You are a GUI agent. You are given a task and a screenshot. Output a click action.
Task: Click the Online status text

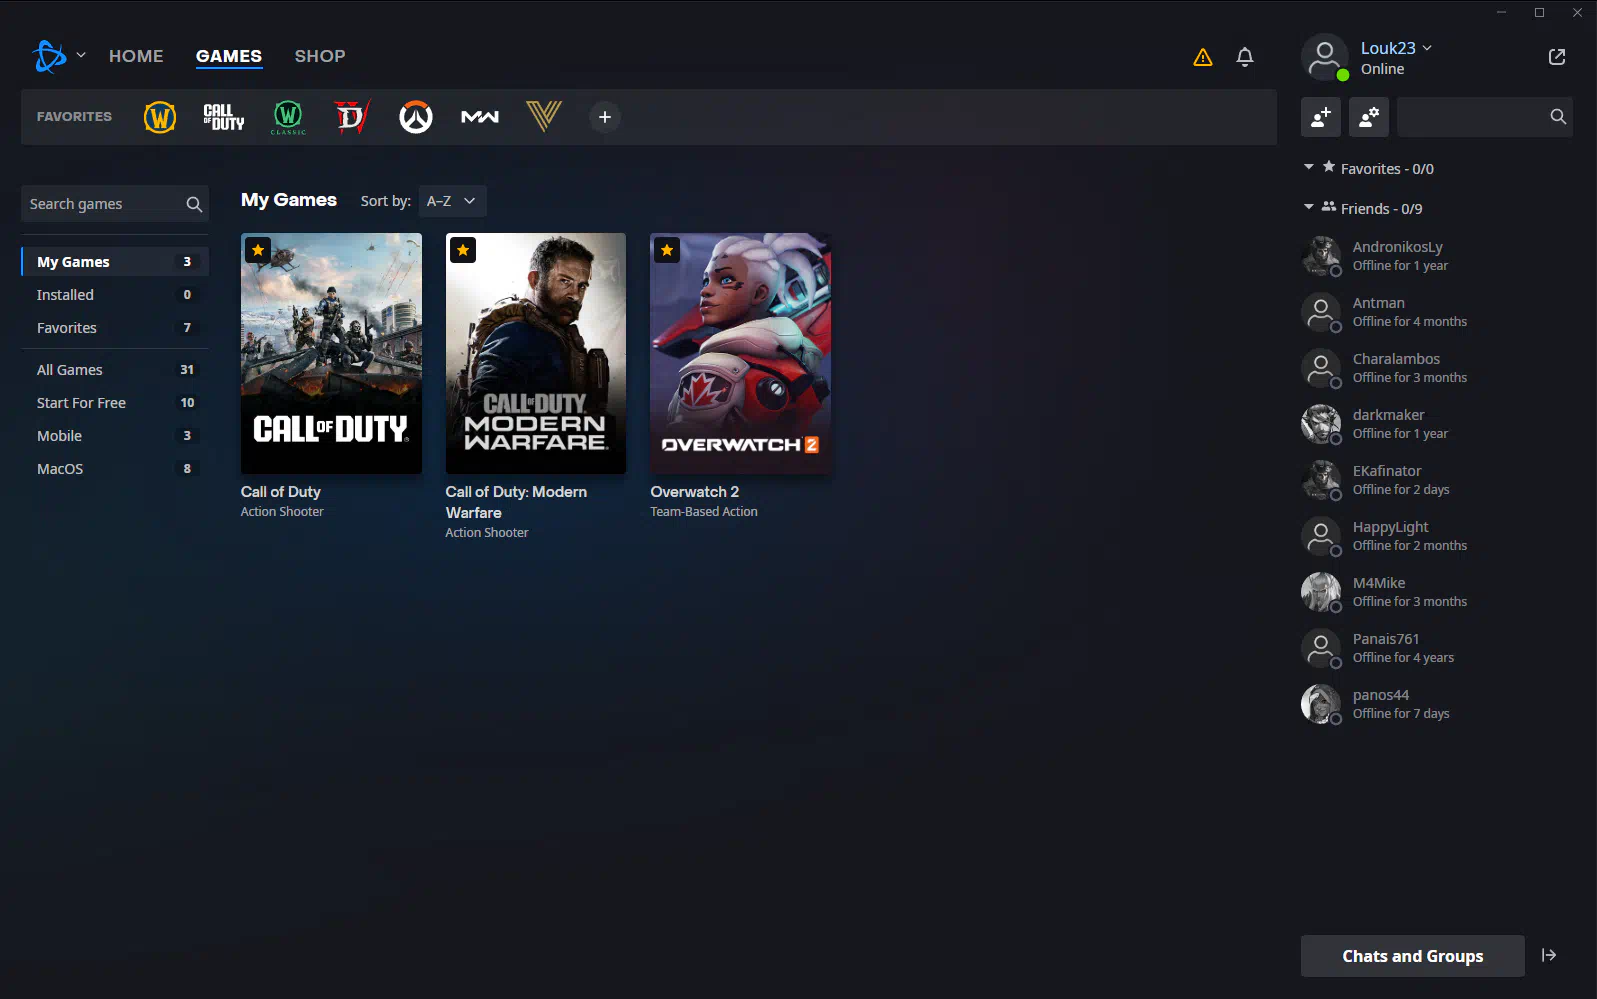point(1382,69)
